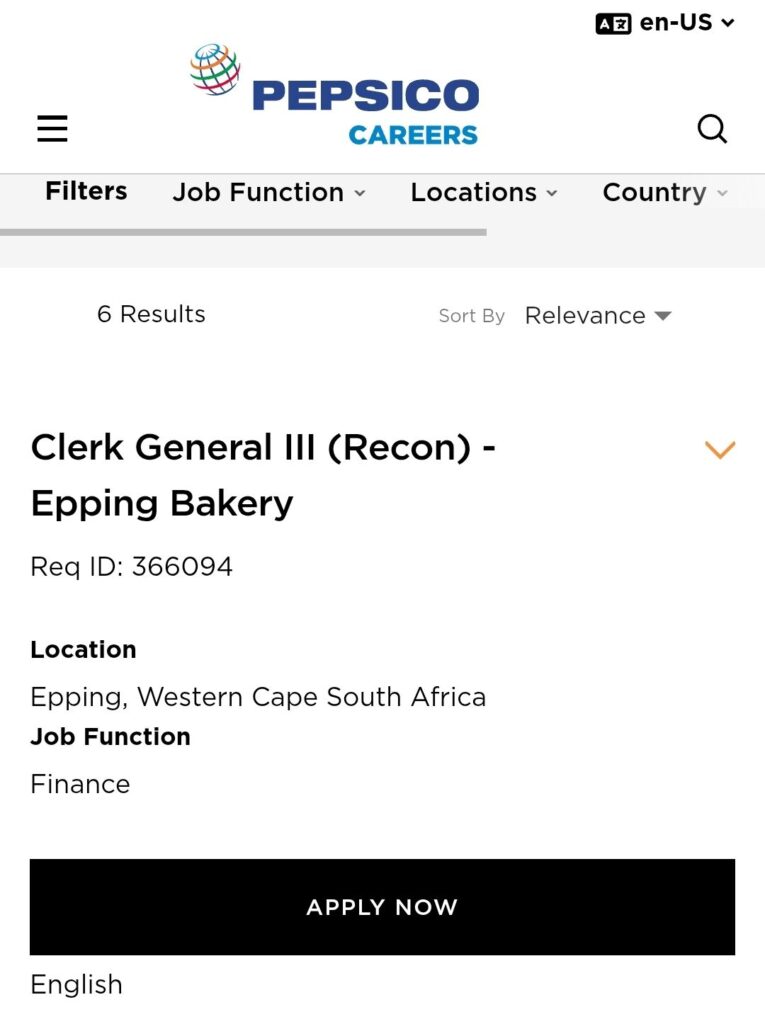765x1024 pixels.
Task: Open the Clerk General III job title
Action: (x=263, y=475)
